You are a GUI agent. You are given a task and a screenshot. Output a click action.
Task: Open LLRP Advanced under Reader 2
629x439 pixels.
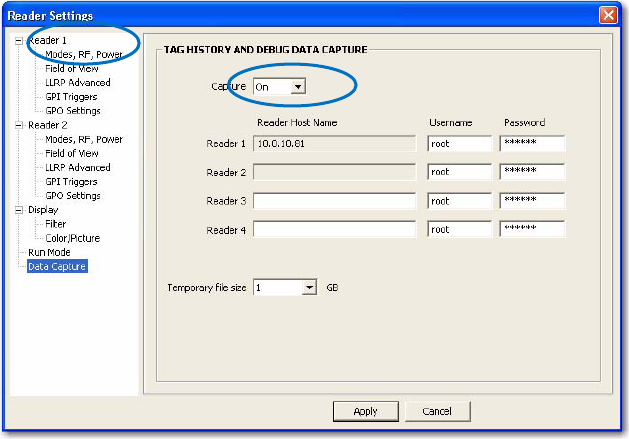pos(77,167)
